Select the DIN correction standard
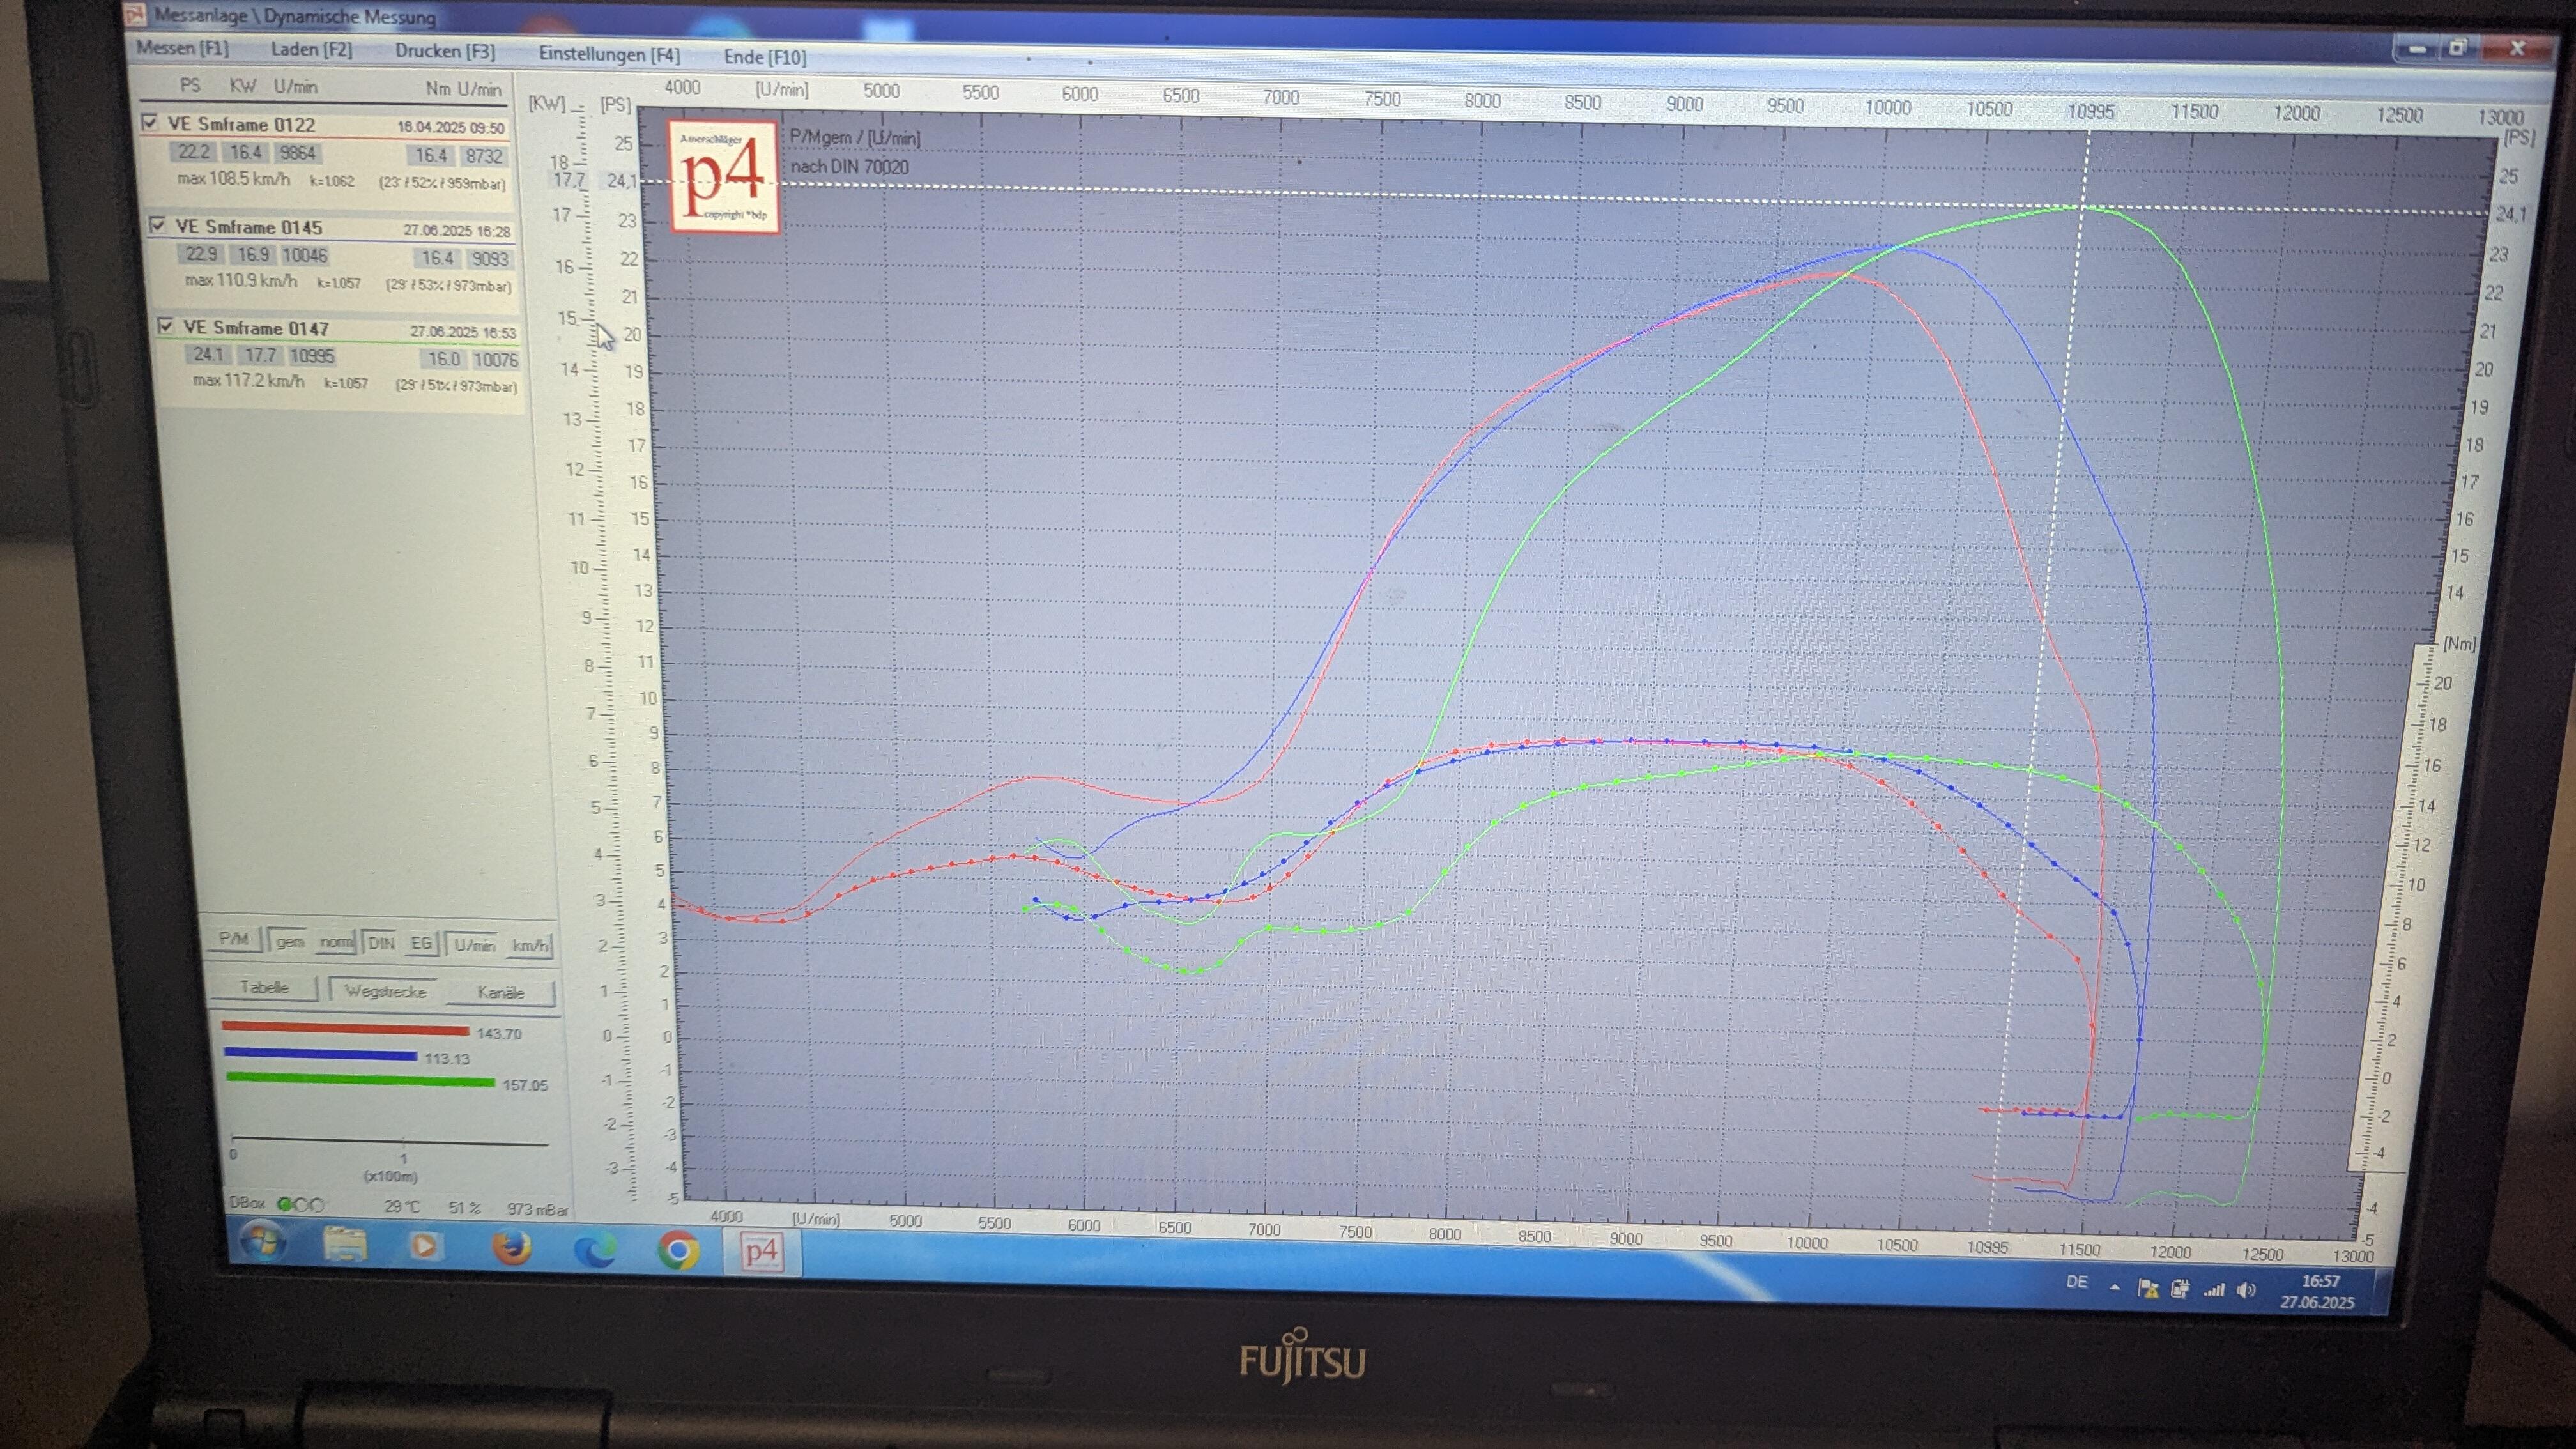The height and width of the screenshot is (1449, 2576). 381,942
